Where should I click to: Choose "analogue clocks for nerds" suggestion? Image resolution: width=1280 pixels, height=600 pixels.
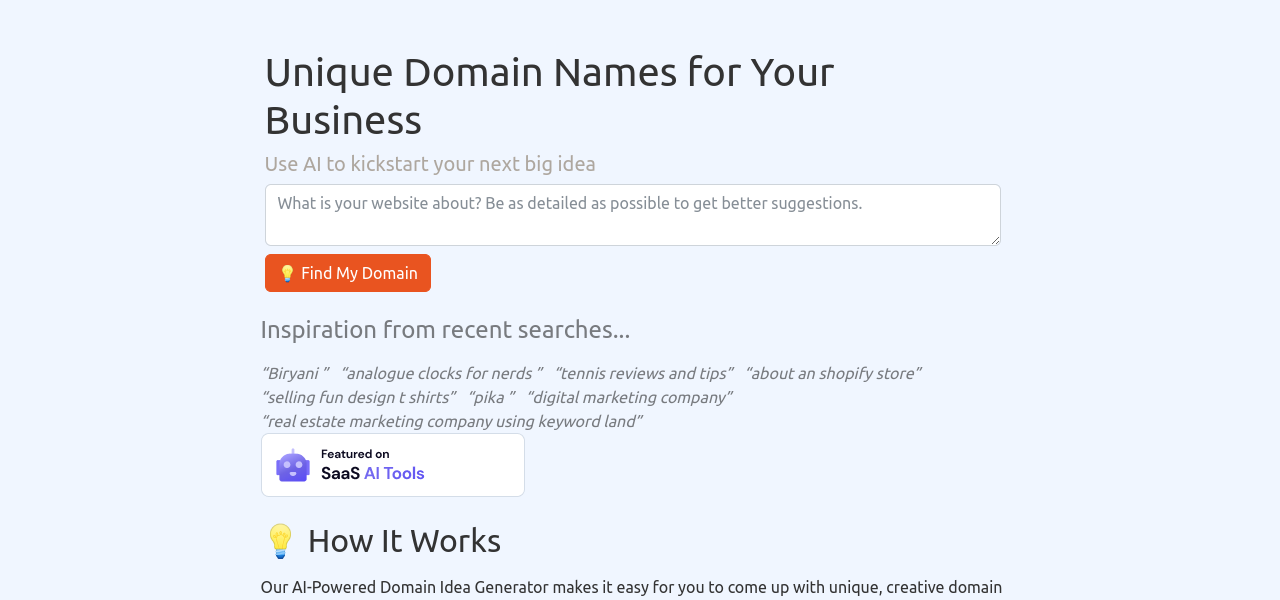click(441, 373)
